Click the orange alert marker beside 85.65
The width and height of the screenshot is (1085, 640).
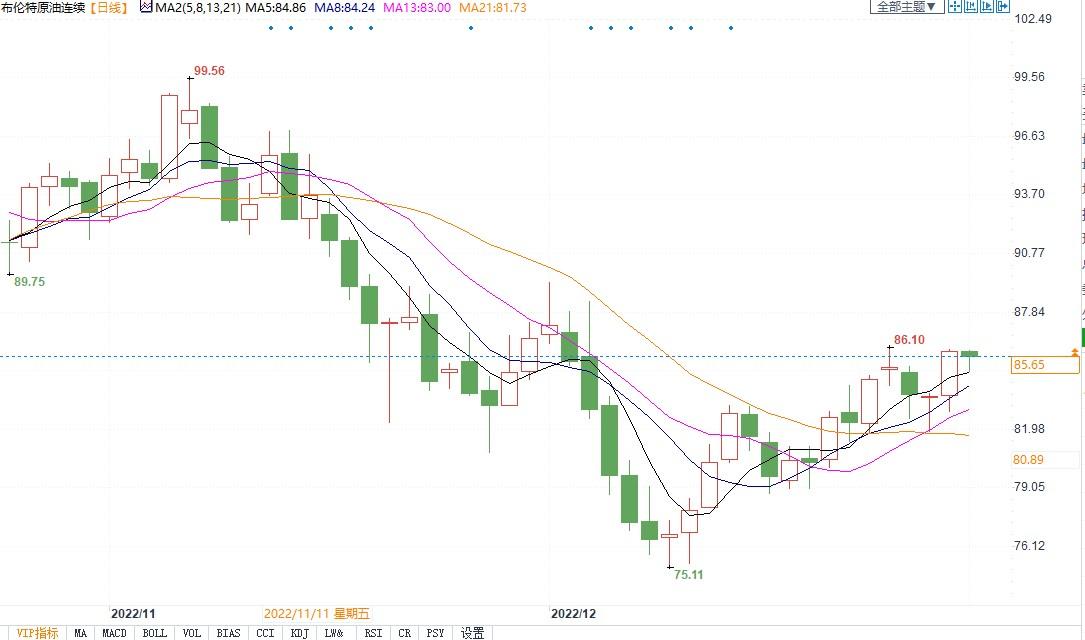click(1075, 352)
